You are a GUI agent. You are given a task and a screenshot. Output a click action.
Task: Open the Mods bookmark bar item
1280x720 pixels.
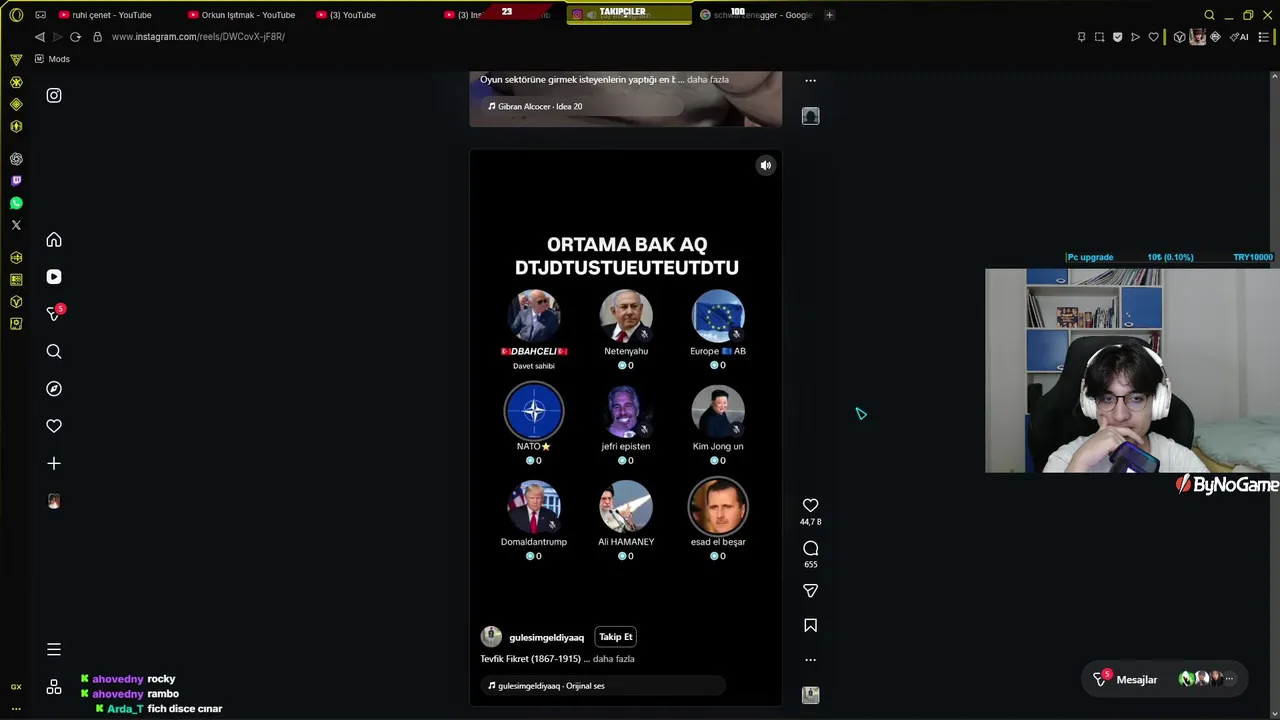tap(52, 59)
